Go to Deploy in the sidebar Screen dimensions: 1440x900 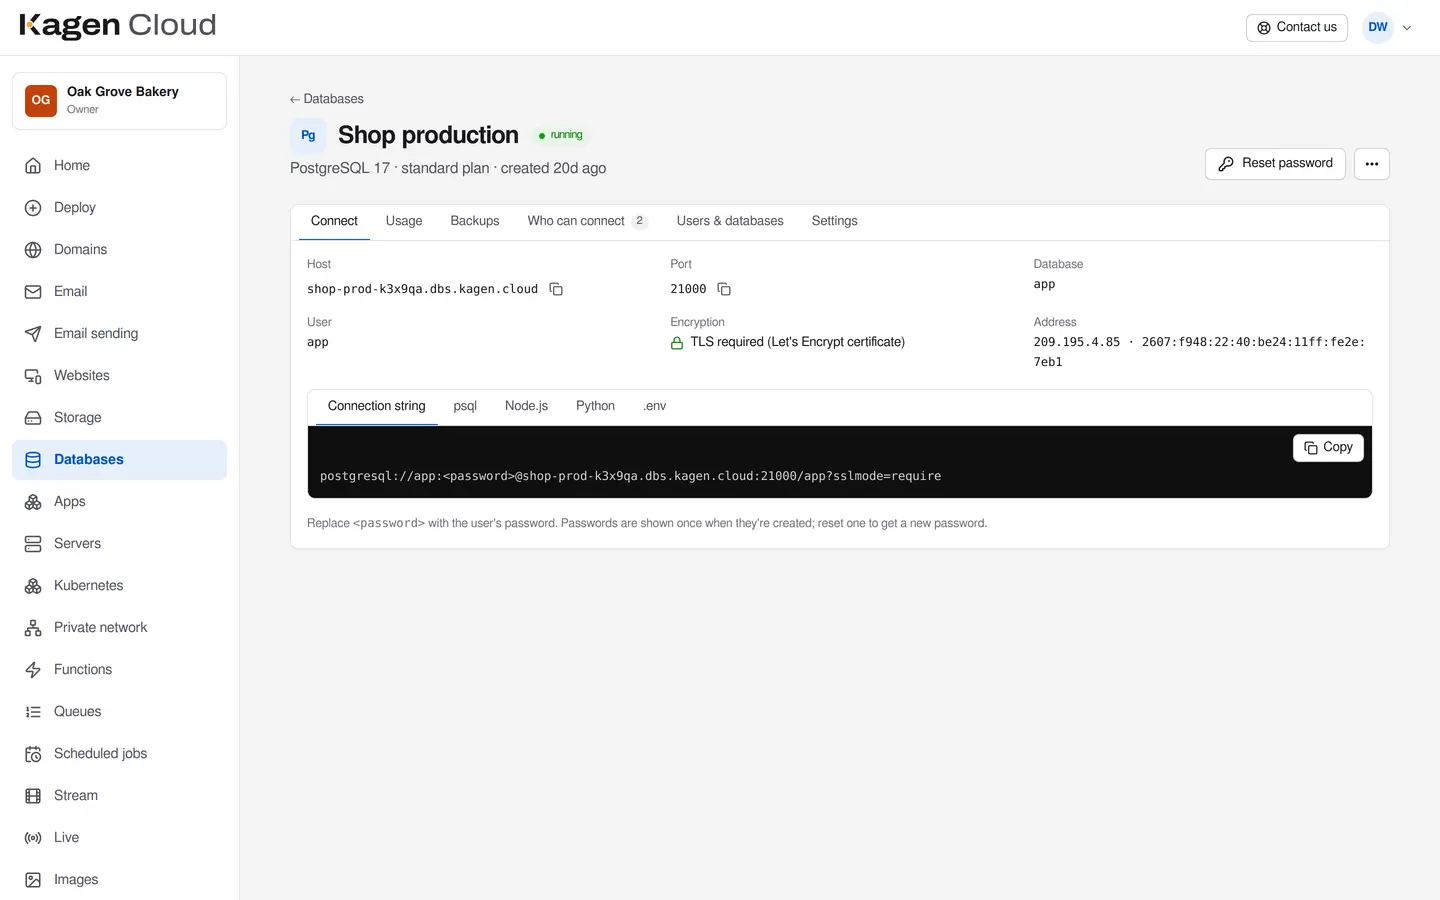tap(119, 208)
